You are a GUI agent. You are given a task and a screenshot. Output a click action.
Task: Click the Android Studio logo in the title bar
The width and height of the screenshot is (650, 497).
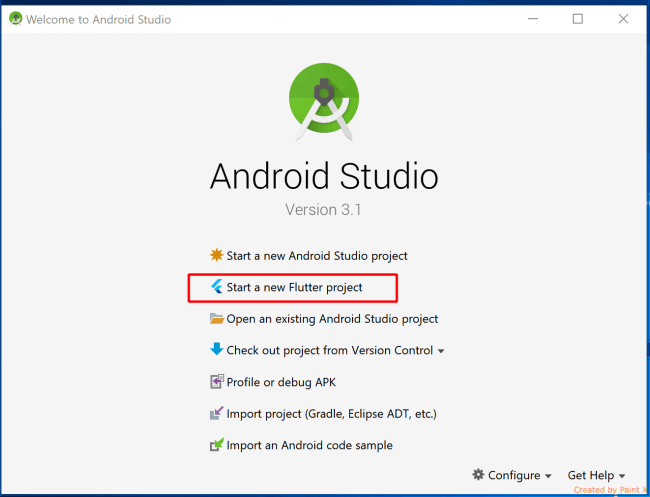[15, 19]
